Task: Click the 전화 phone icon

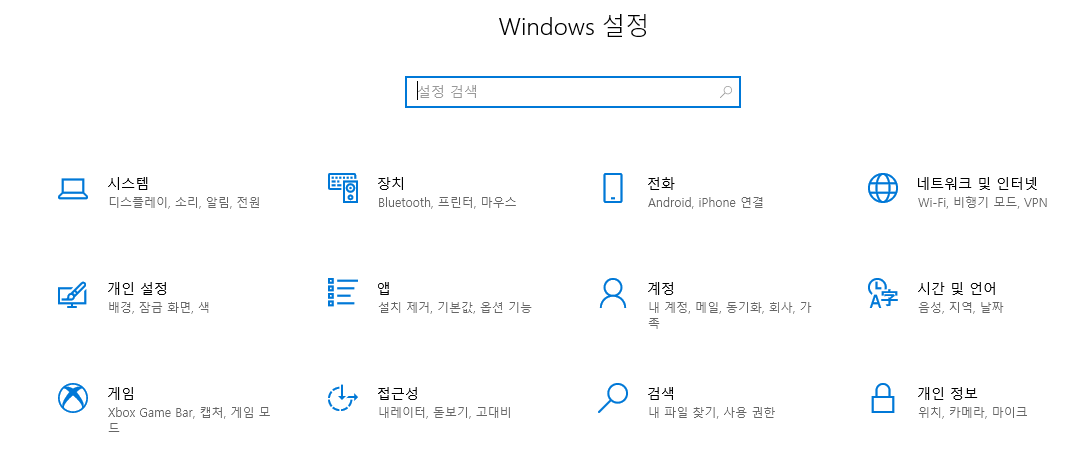Action: point(613,188)
